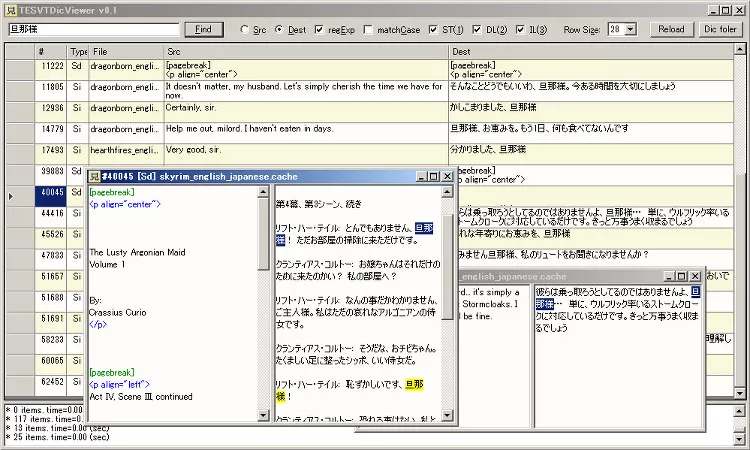
Task: Open the Dic folder button
Action: [720, 29]
